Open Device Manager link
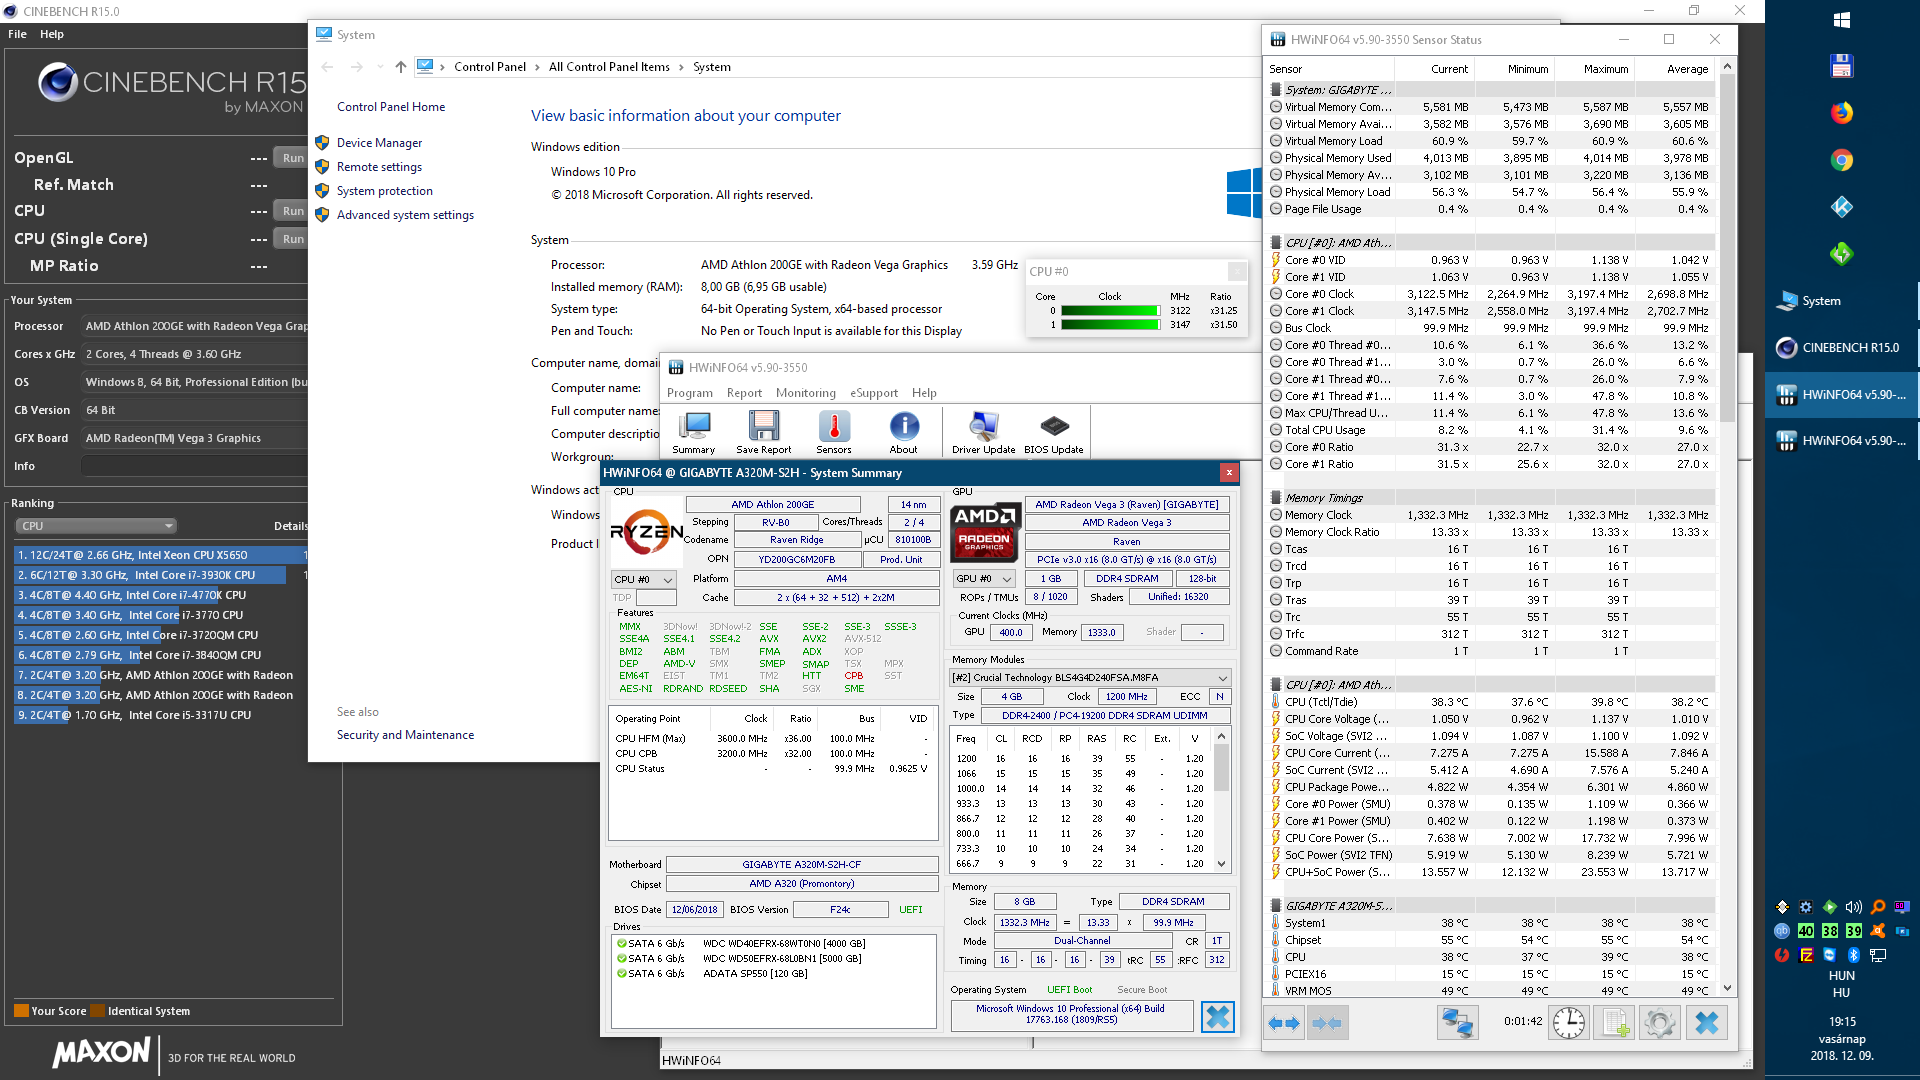Image resolution: width=1920 pixels, height=1080 pixels. pos(379,143)
